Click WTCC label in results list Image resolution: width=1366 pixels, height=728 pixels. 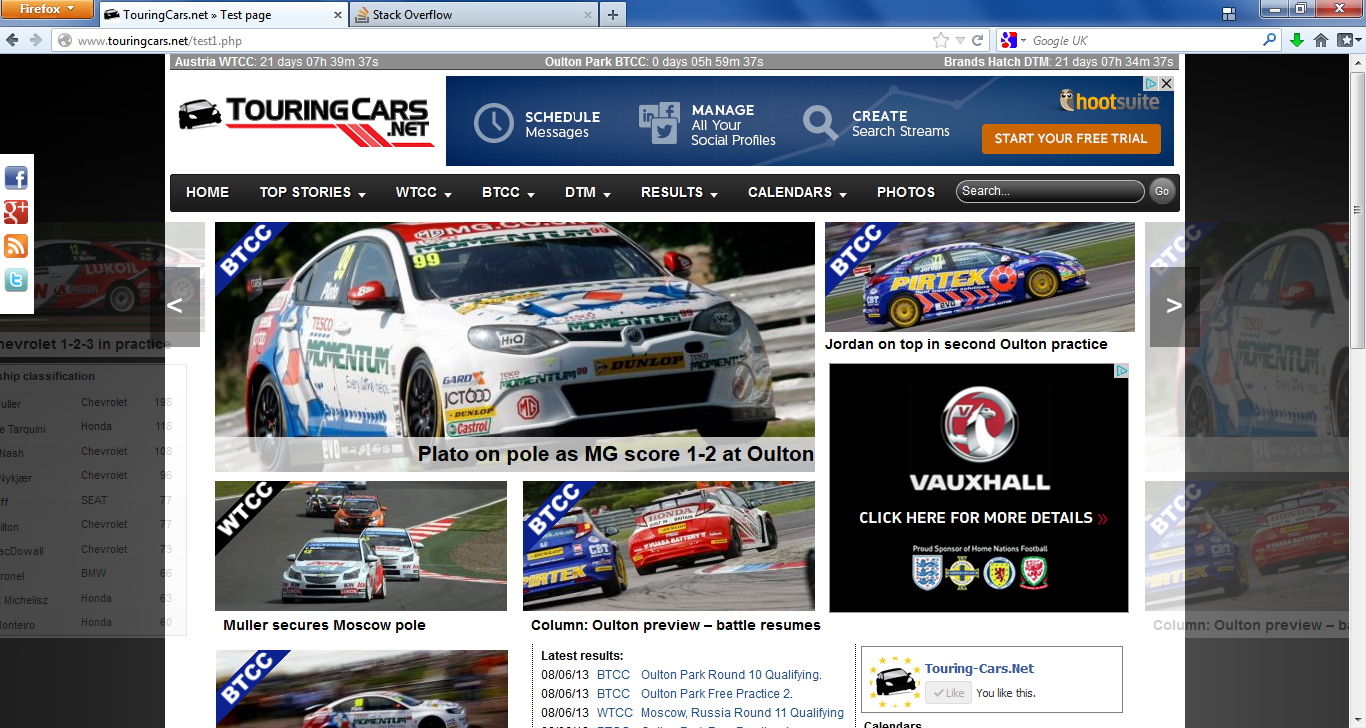click(615, 713)
